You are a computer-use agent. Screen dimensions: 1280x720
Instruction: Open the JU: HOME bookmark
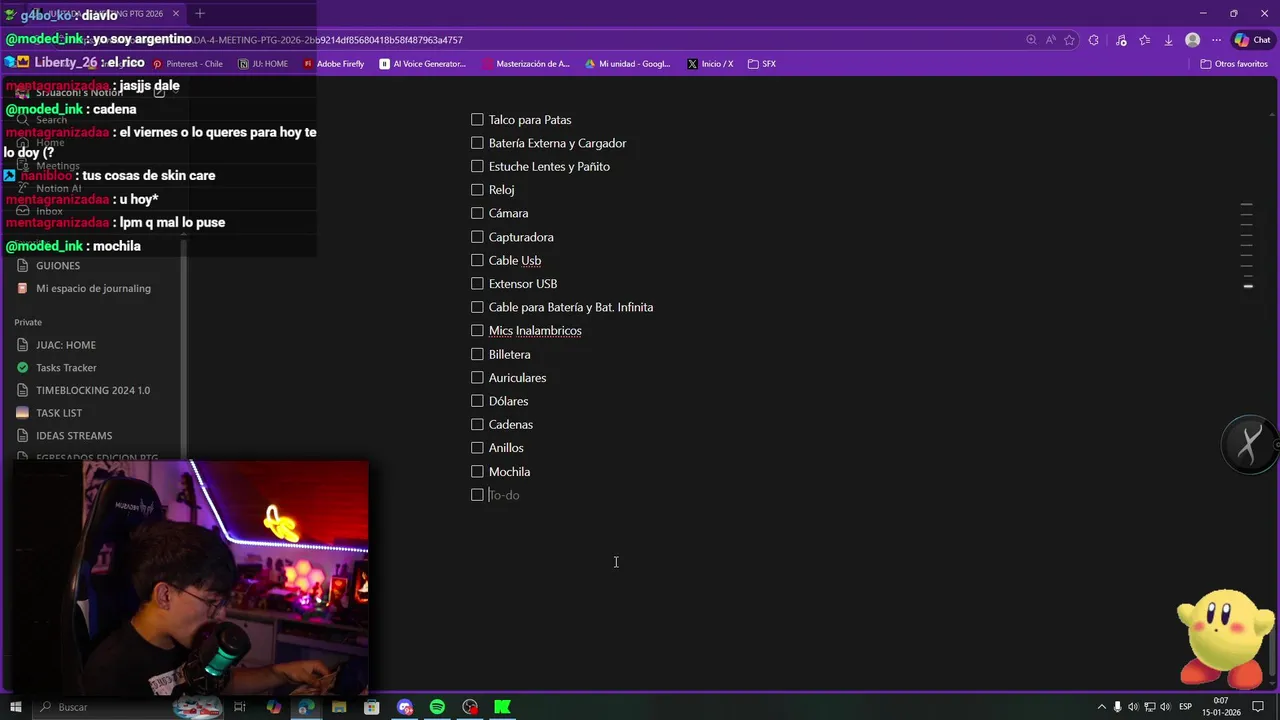(x=263, y=63)
